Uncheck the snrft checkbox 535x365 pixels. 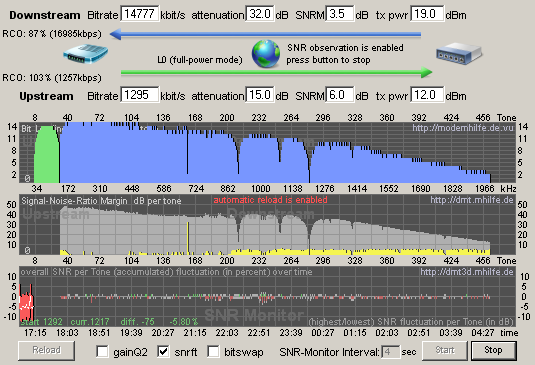coord(163,351)
